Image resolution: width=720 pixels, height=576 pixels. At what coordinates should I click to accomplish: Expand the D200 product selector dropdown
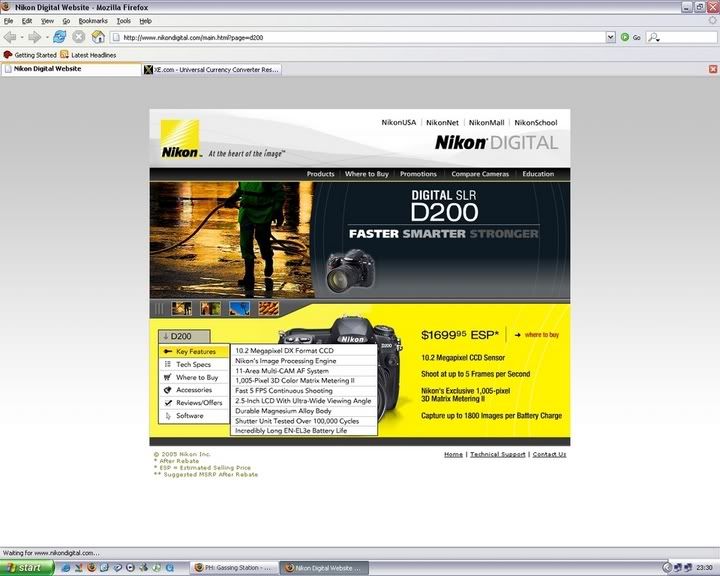coord(184,336)
